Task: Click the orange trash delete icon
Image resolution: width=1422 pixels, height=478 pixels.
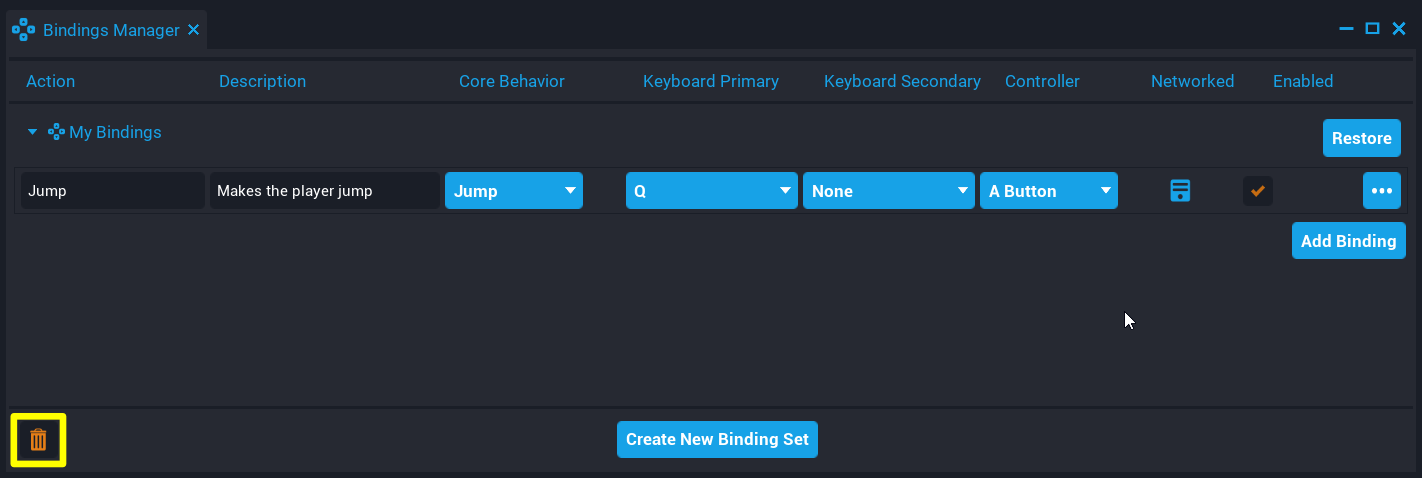Action: click(x=38, y=440)
